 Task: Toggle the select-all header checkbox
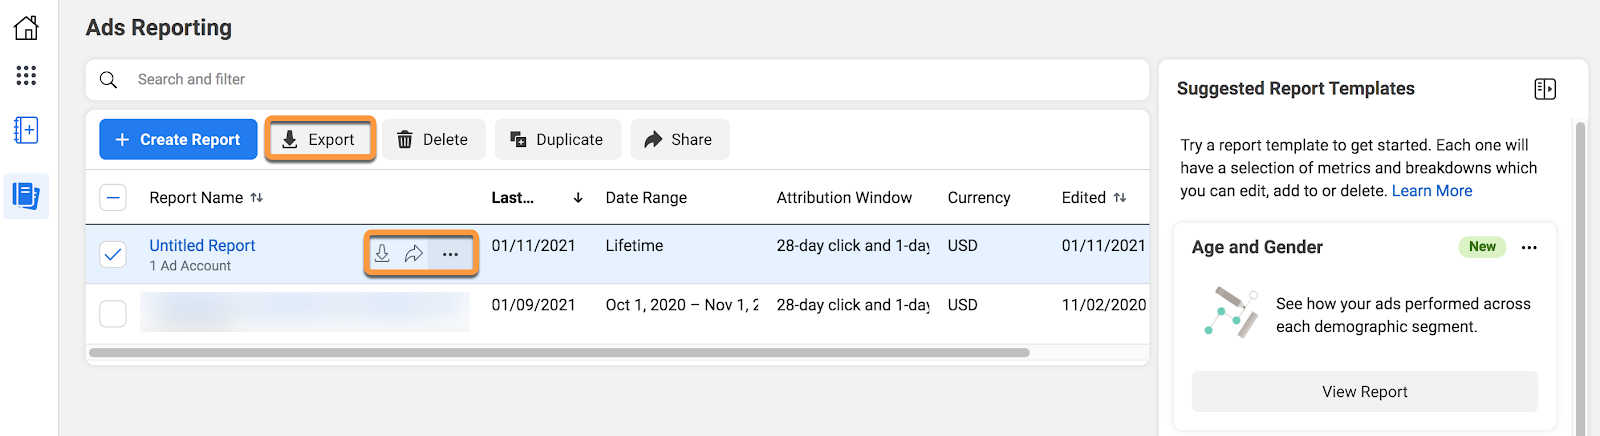113,198
